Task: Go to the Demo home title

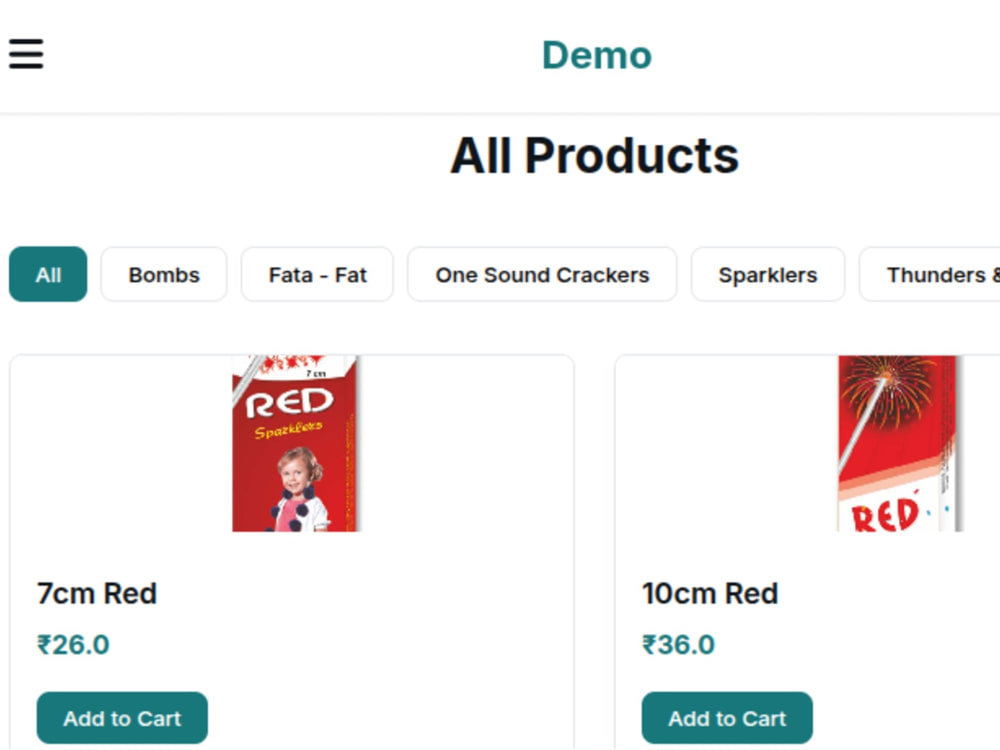Action: (596, 55)
